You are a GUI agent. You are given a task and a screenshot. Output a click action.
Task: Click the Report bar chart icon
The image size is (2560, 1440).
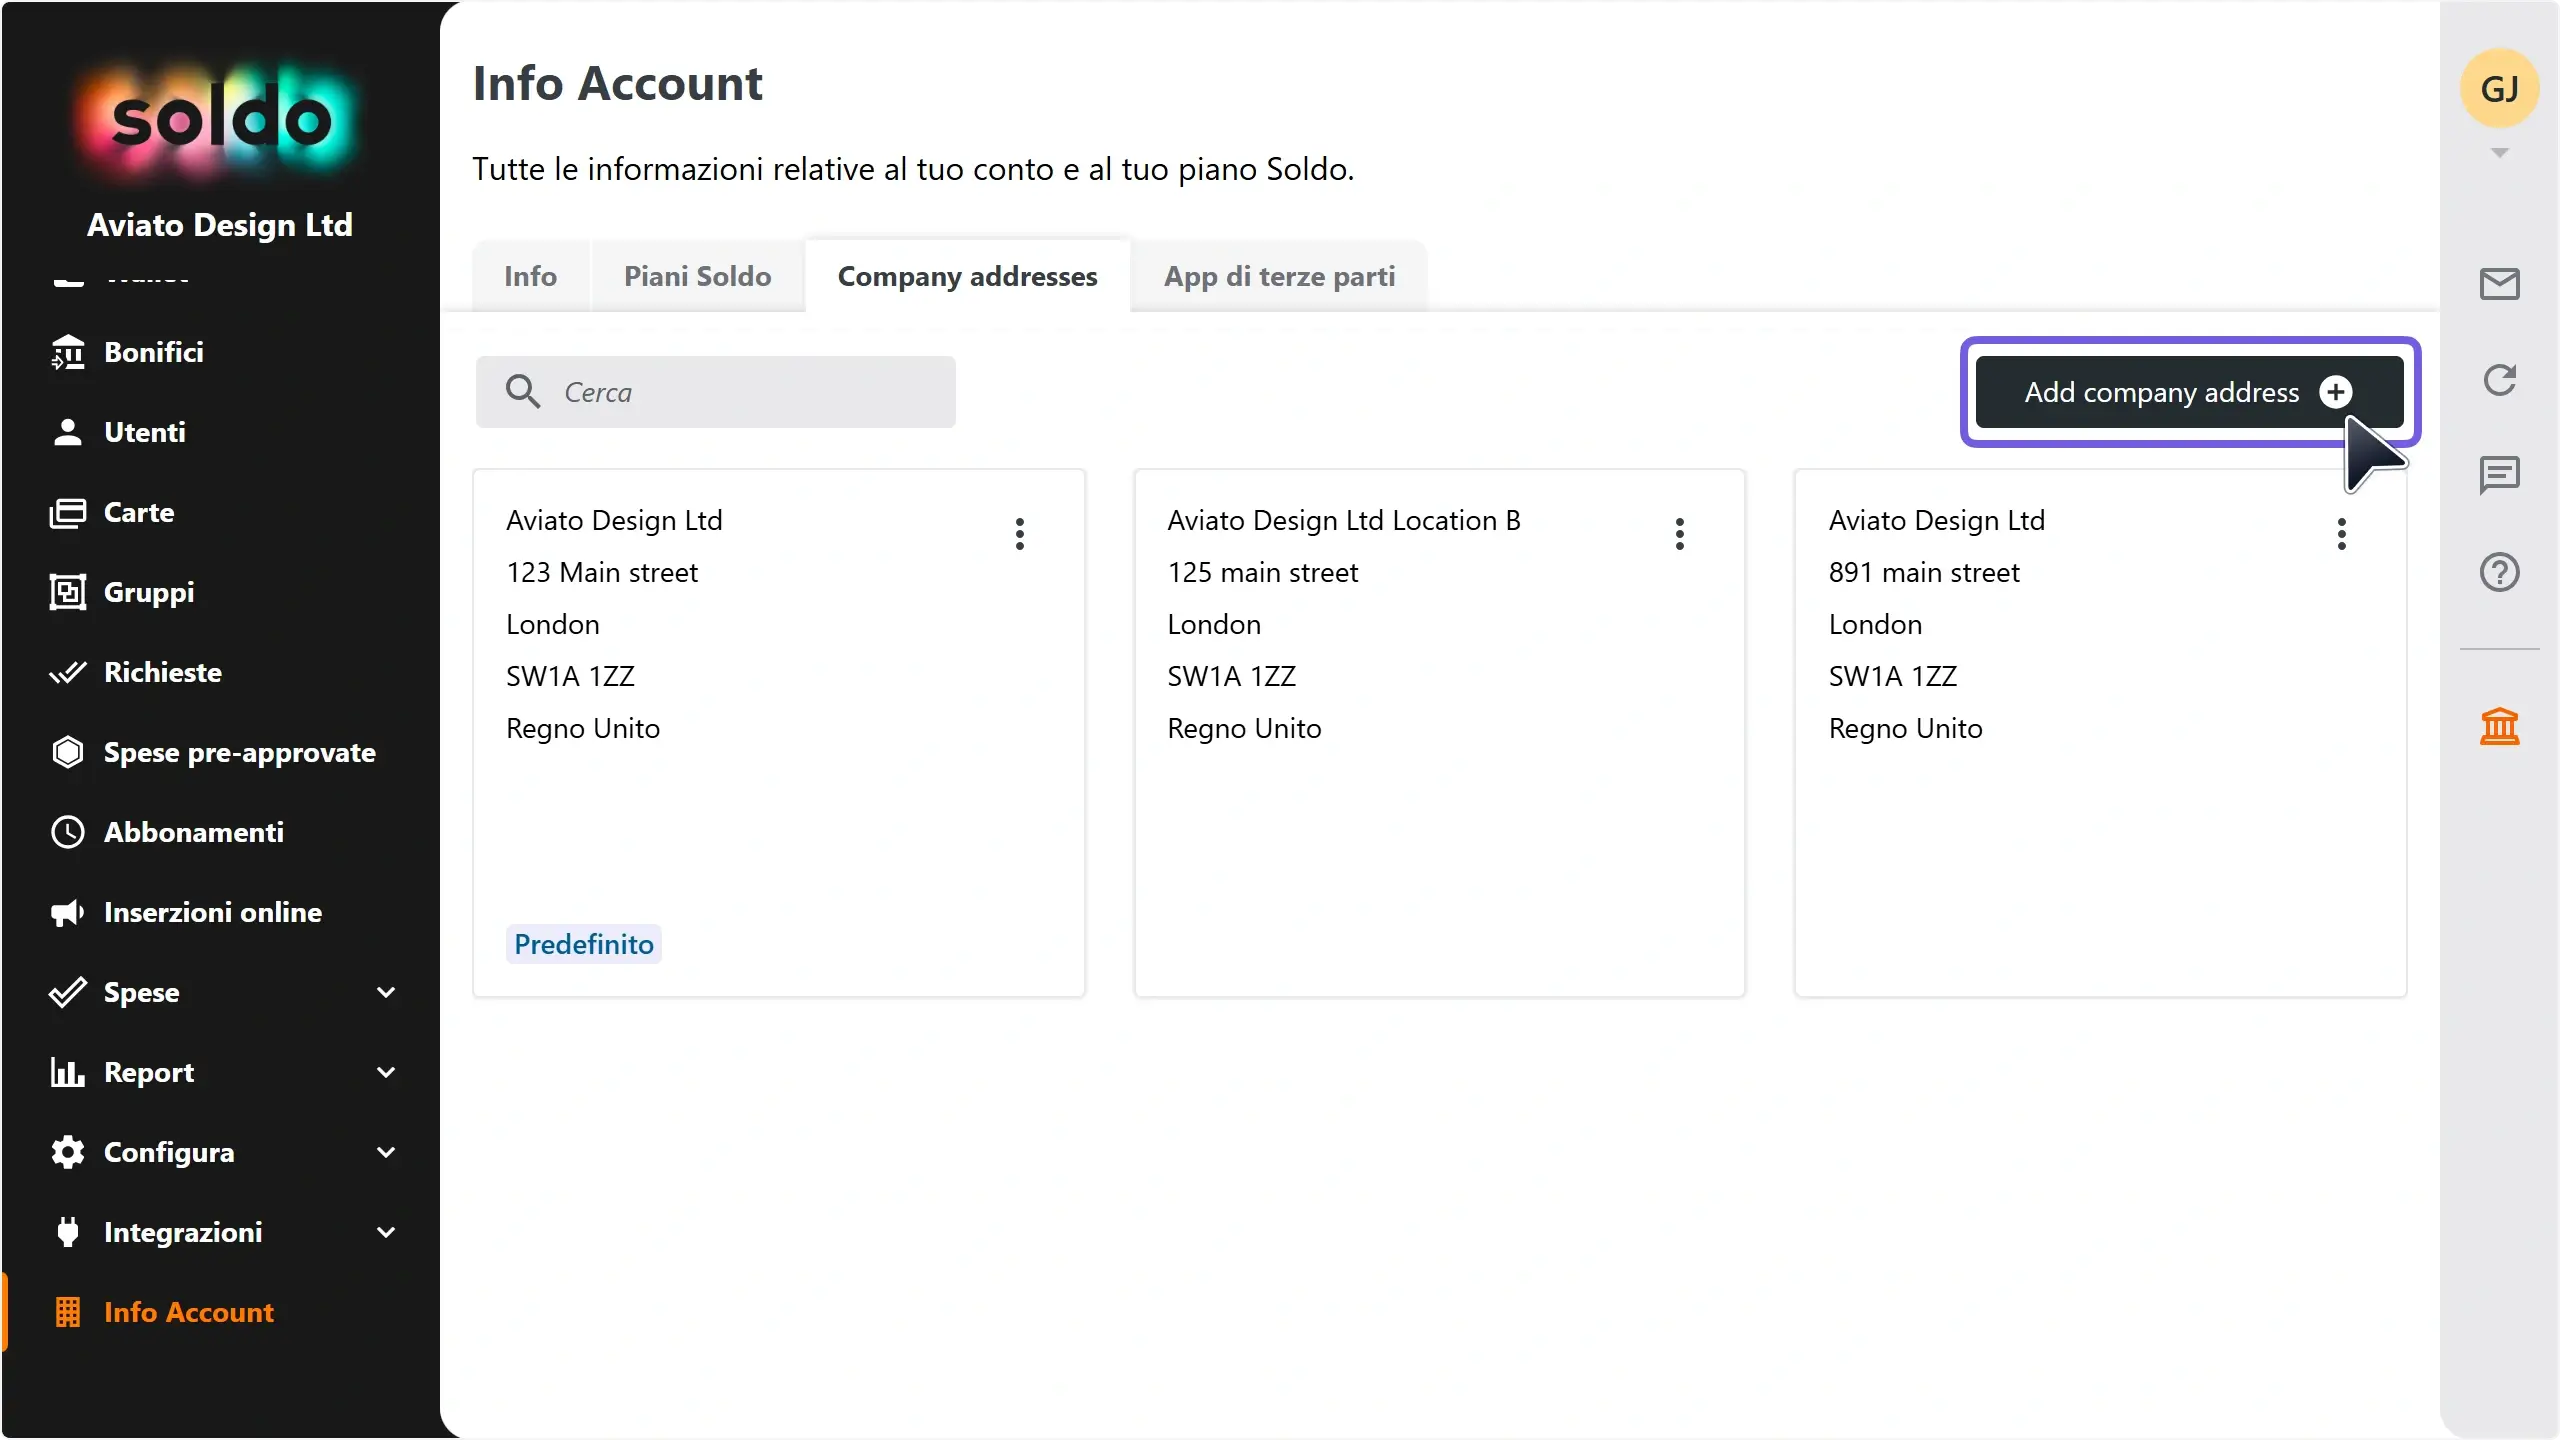67,1072
